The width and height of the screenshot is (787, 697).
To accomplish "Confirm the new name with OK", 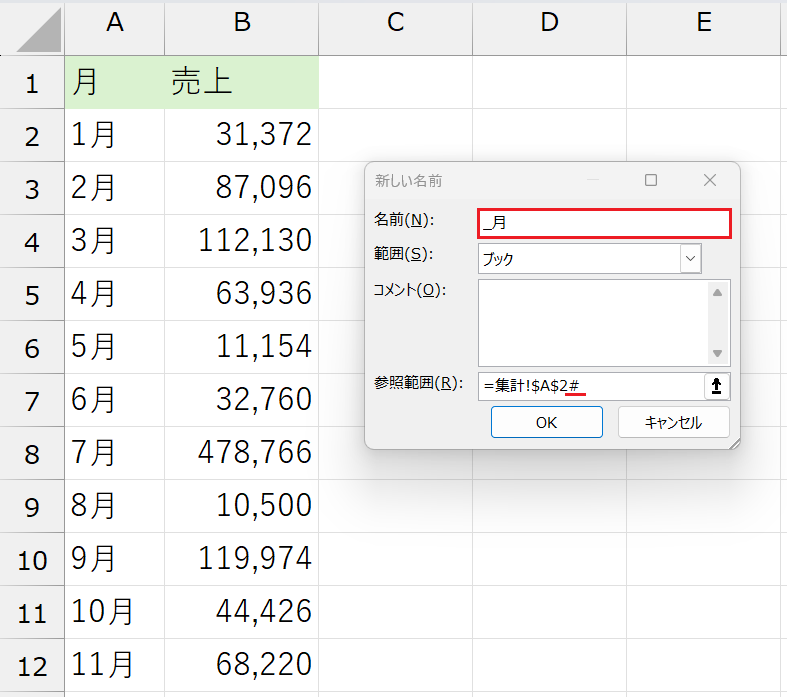I will coord(547,423).
